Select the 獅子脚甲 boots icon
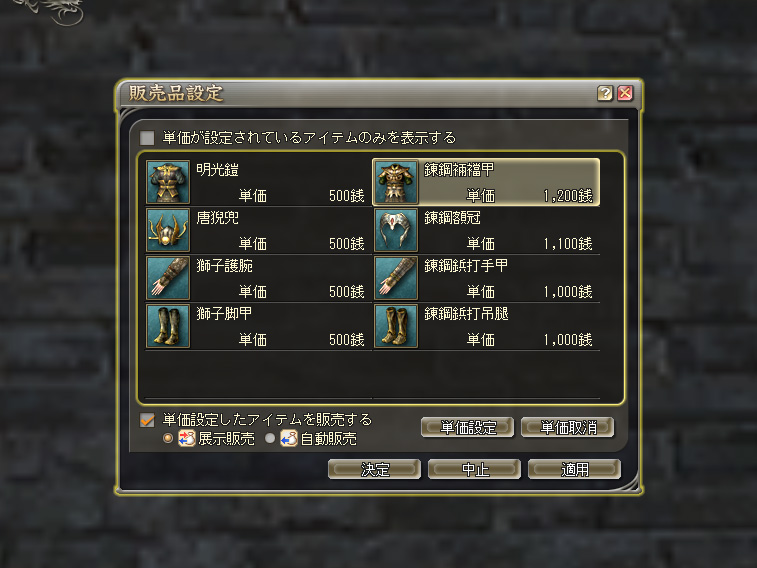Image resolution: width=757 pixels, height=568 pixels. (x=168, y=326)
